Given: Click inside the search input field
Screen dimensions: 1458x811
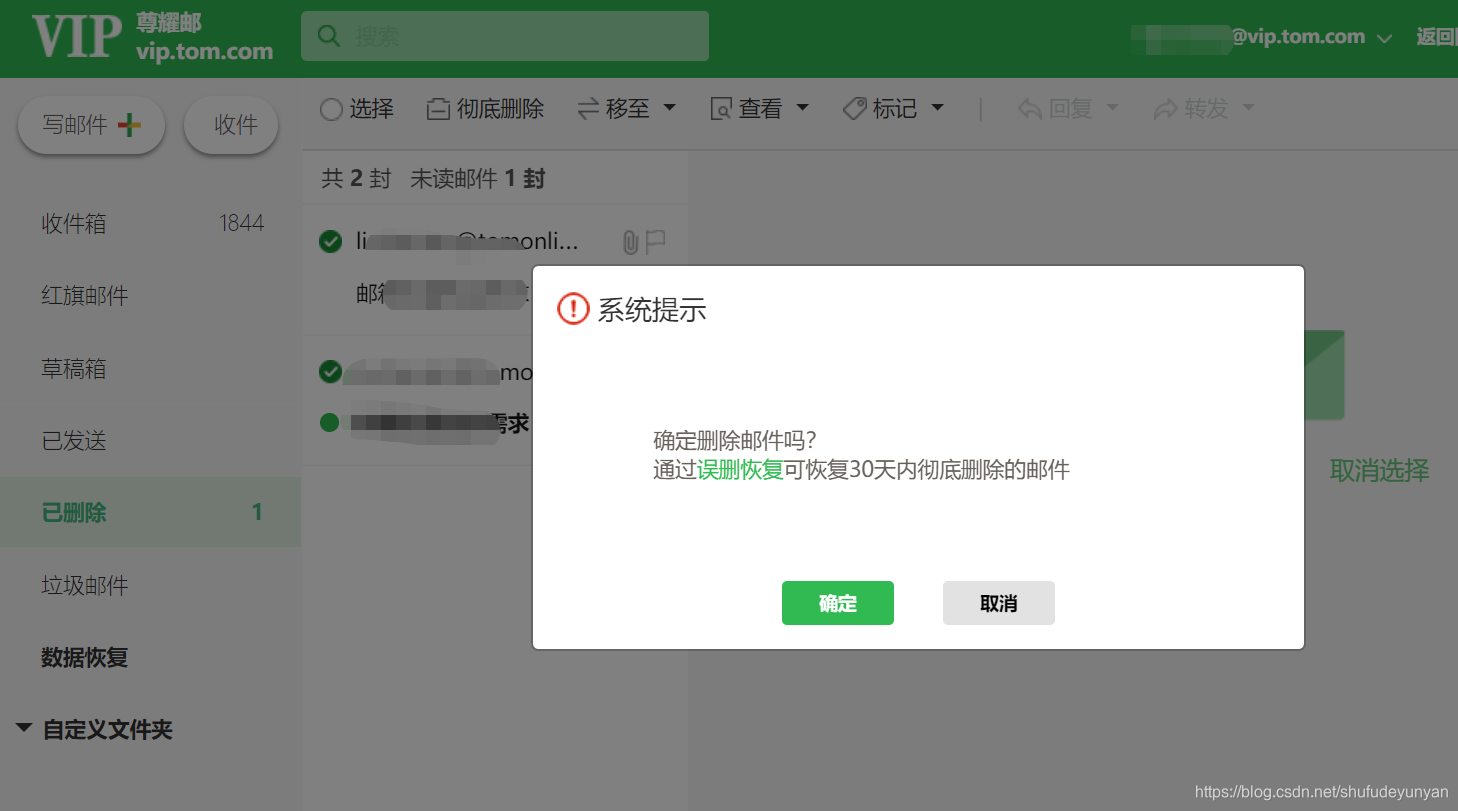Looking at the screenshot, I should [500, 35].
